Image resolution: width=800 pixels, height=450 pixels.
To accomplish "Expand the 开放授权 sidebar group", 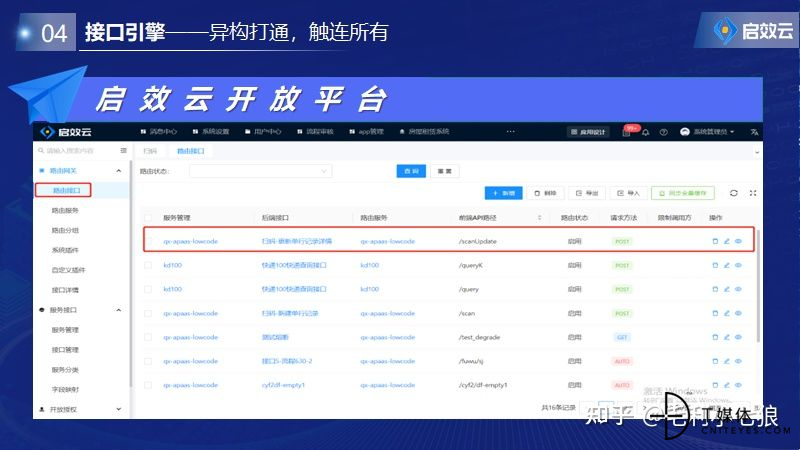I will pyautogui.click(x=118, y=409).
